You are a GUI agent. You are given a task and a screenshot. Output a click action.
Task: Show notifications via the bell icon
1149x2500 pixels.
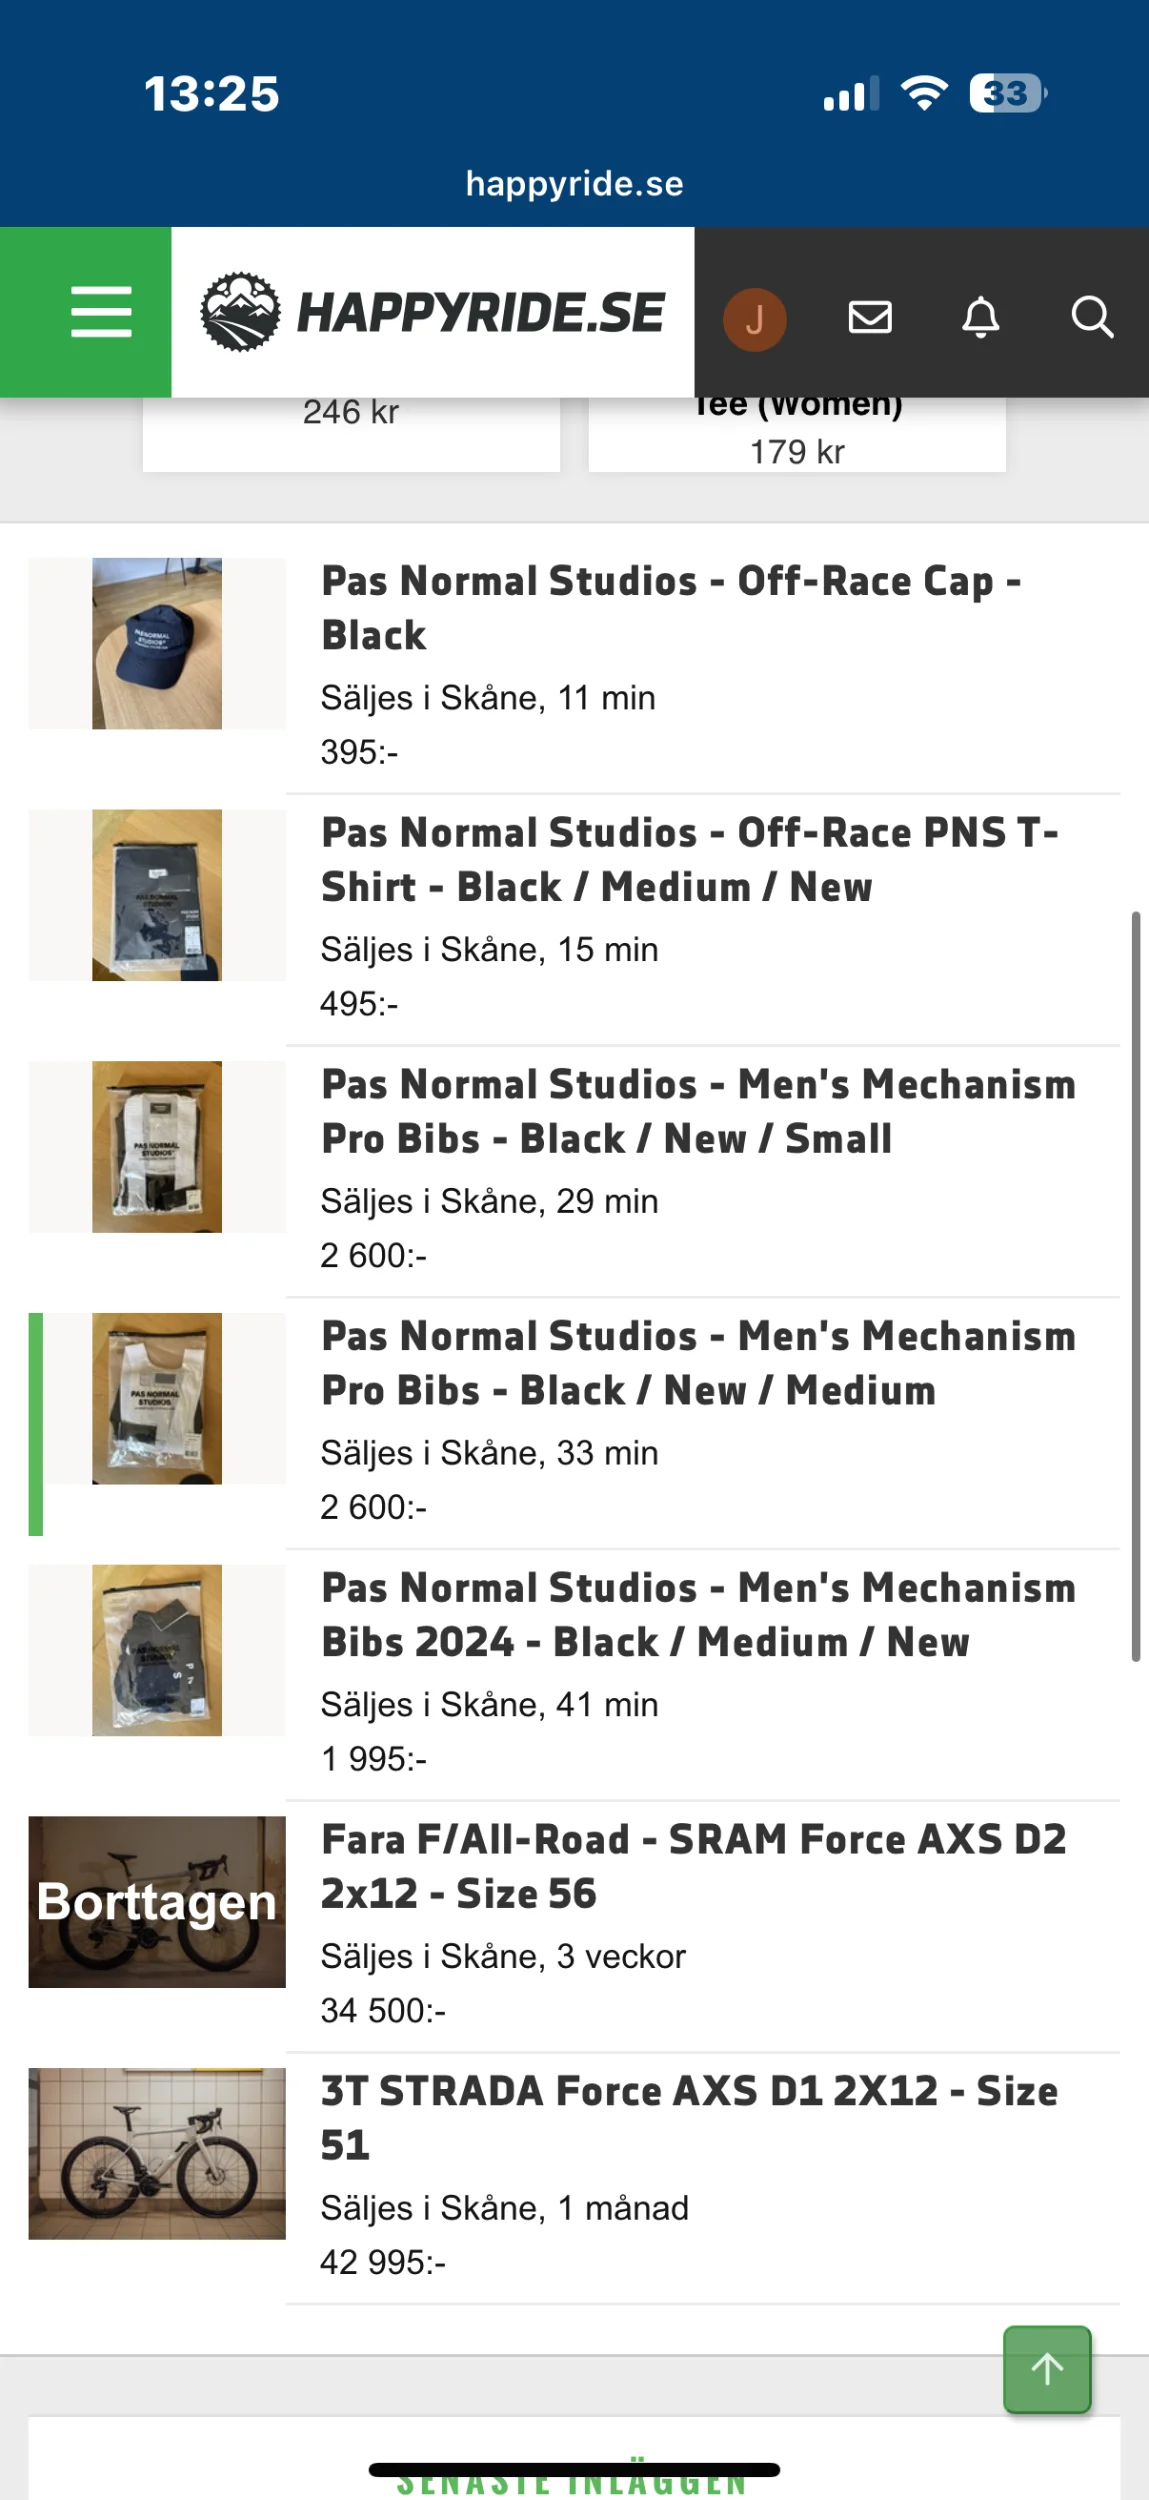(x=980, y=317)
